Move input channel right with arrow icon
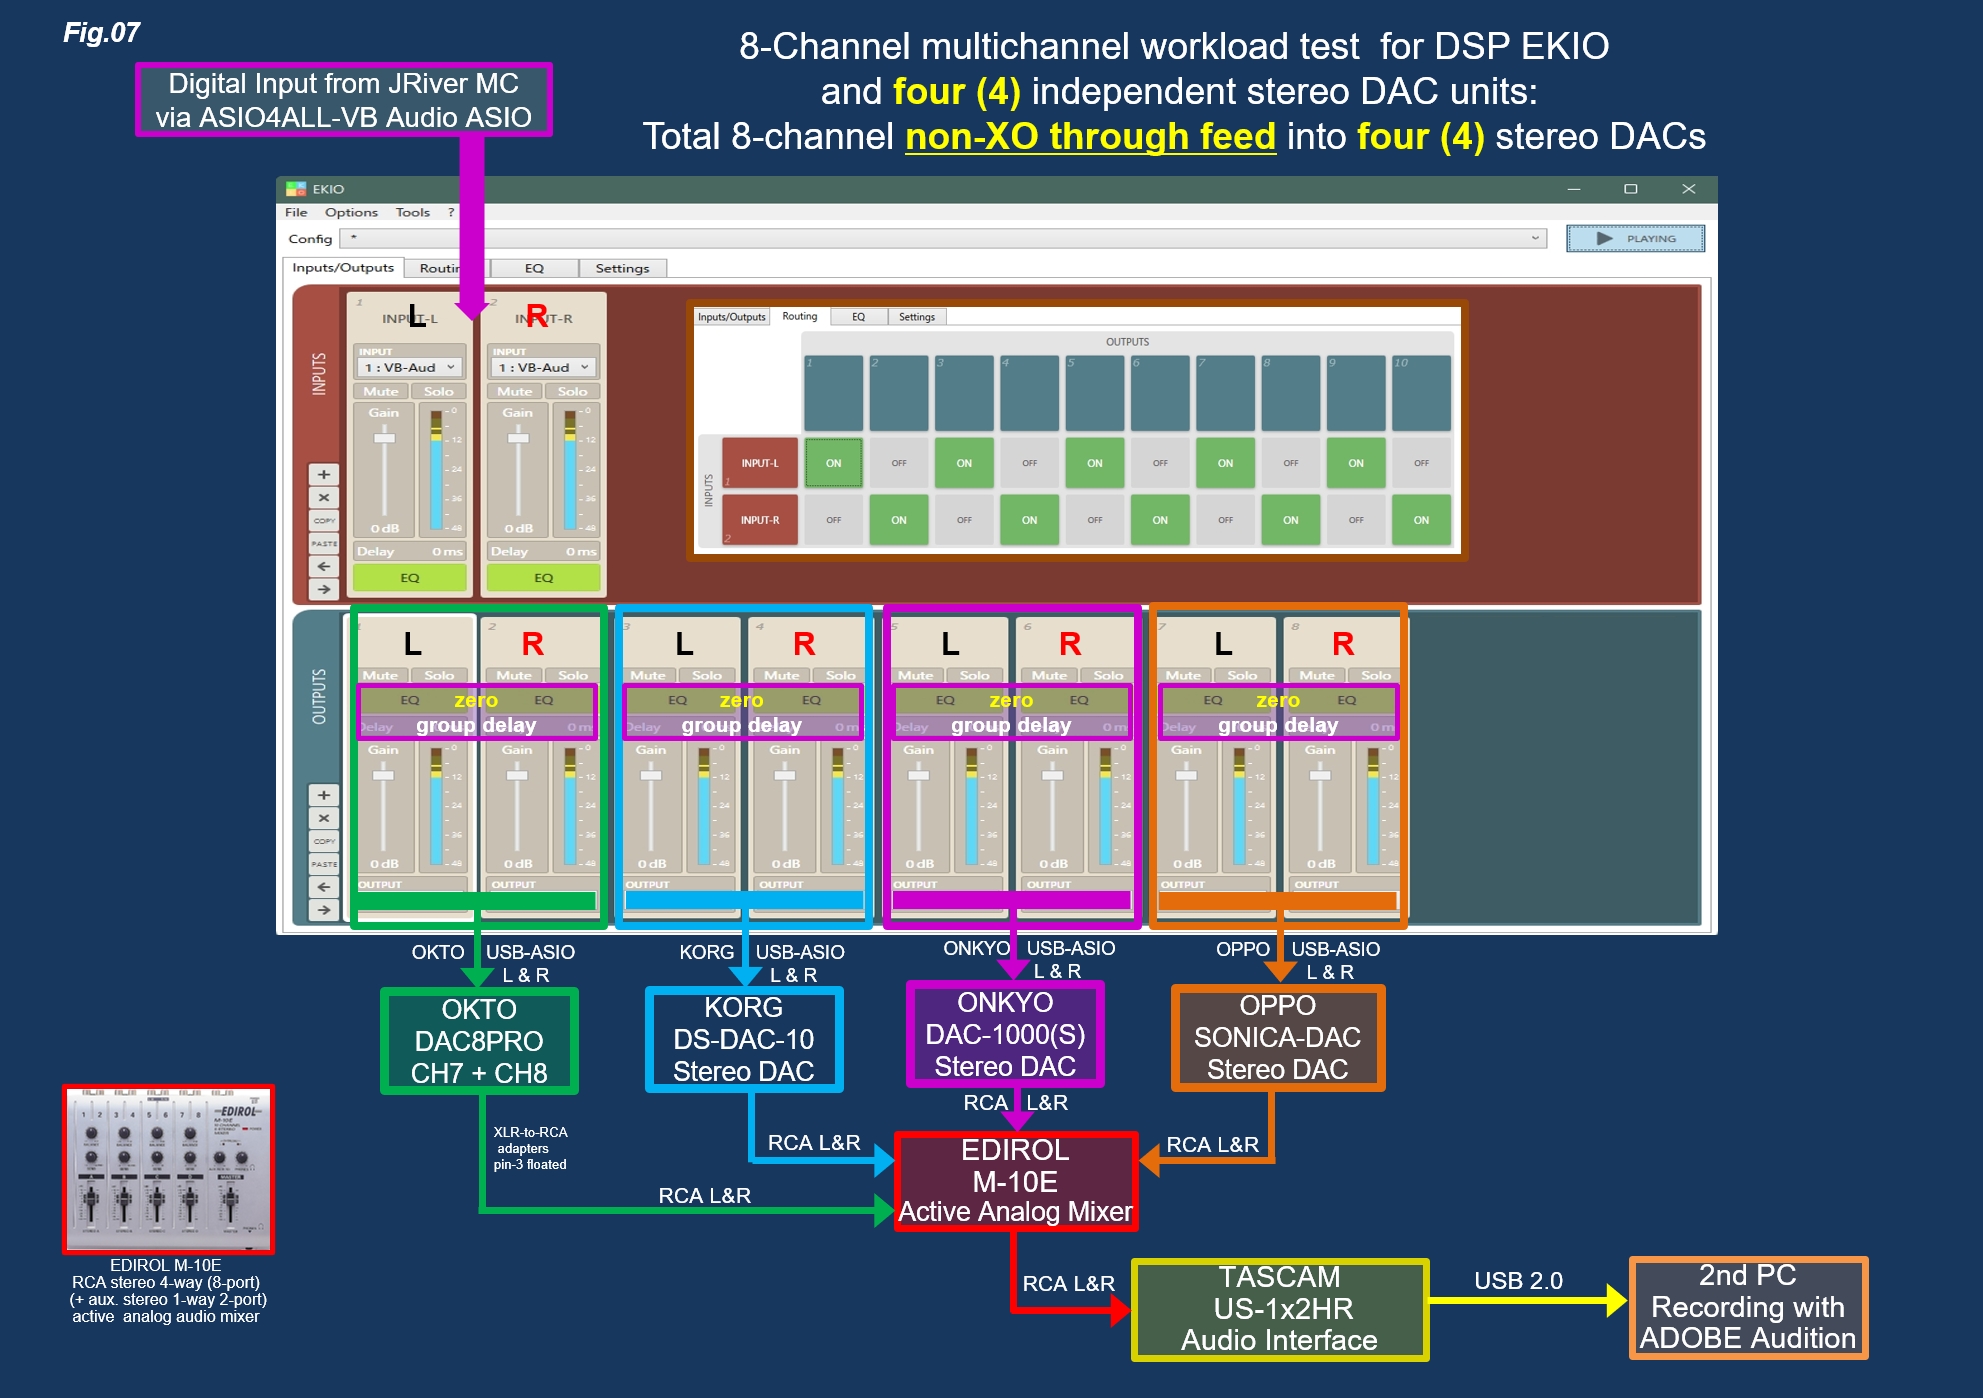 (323, 589)
